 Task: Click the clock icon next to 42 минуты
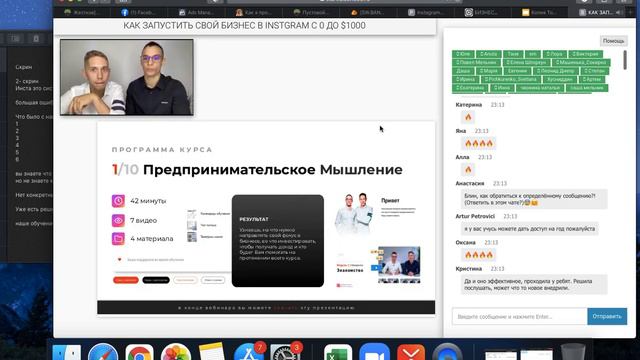point(118,201)
